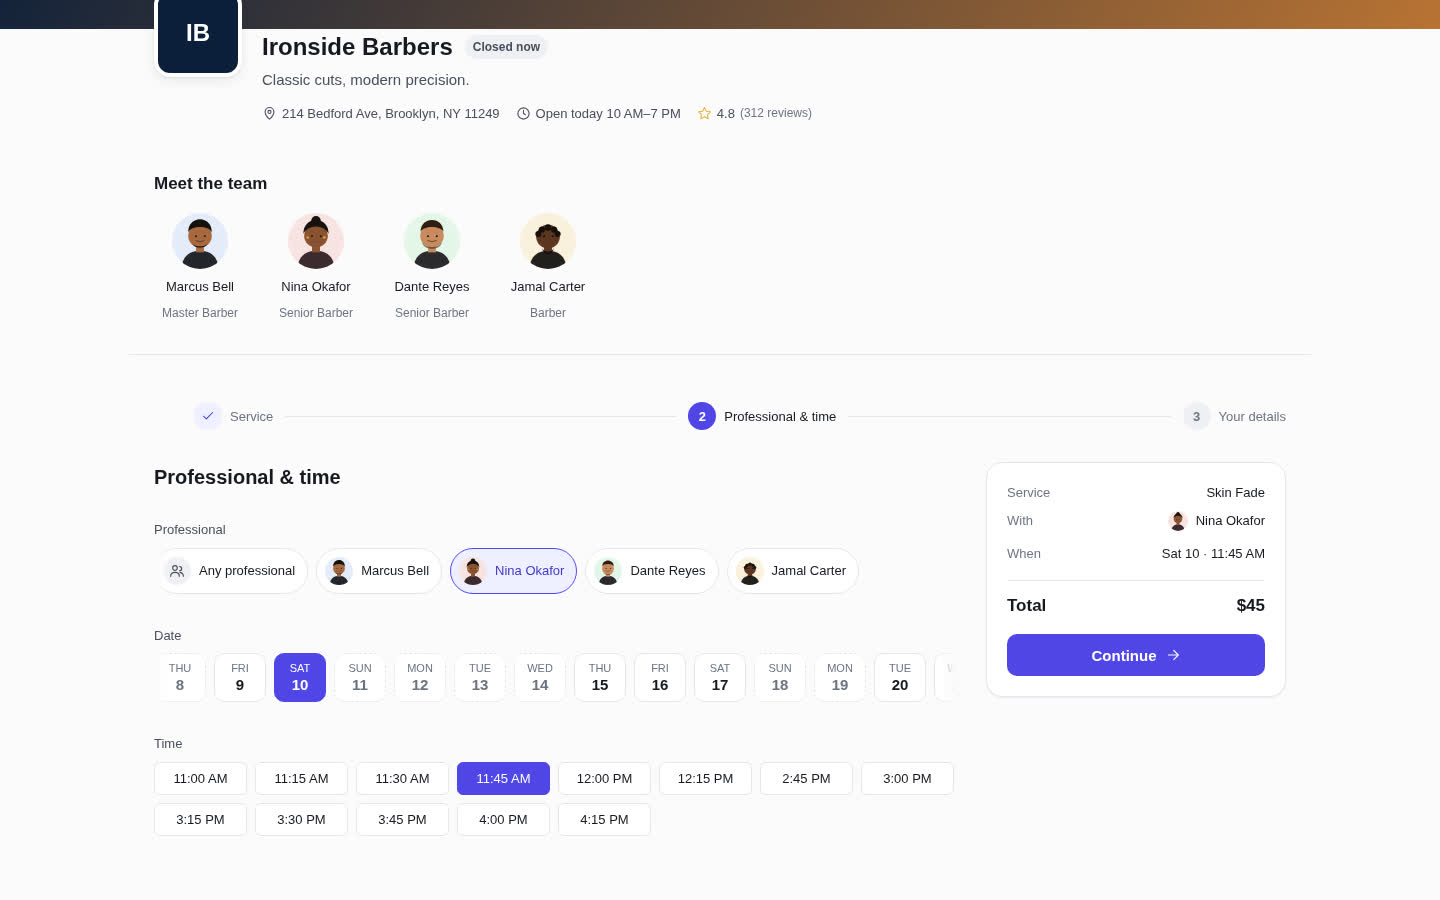The image size is (1440, 900).
Task: Select Any professional option
Action: click(231, 571)
